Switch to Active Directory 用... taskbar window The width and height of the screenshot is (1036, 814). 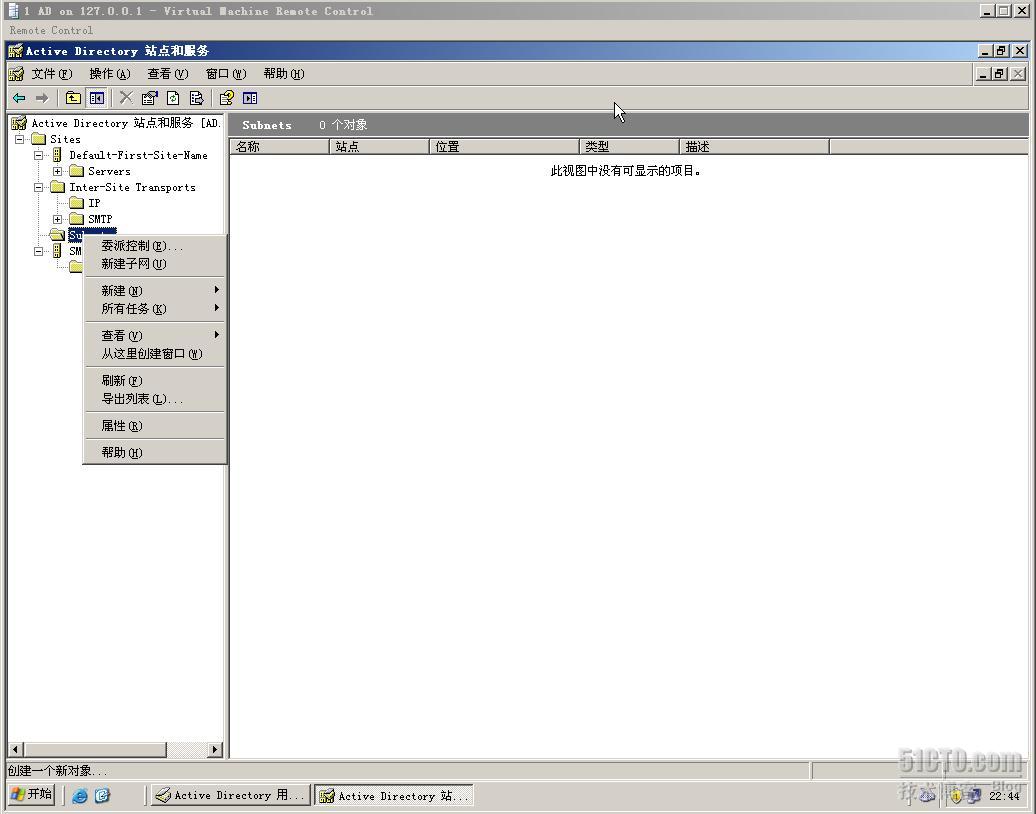tap(230, 796)
